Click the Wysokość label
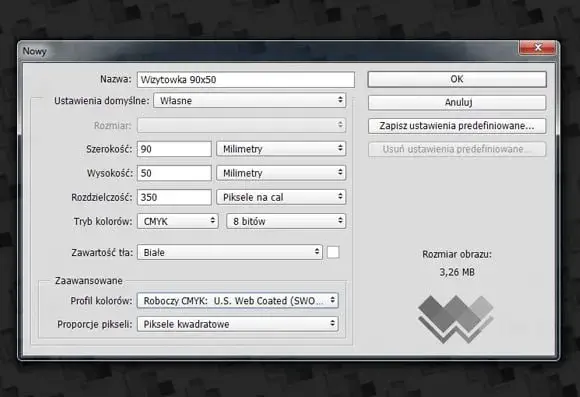The width and height of the screenshot is (580, 397). tap(110, 173)
